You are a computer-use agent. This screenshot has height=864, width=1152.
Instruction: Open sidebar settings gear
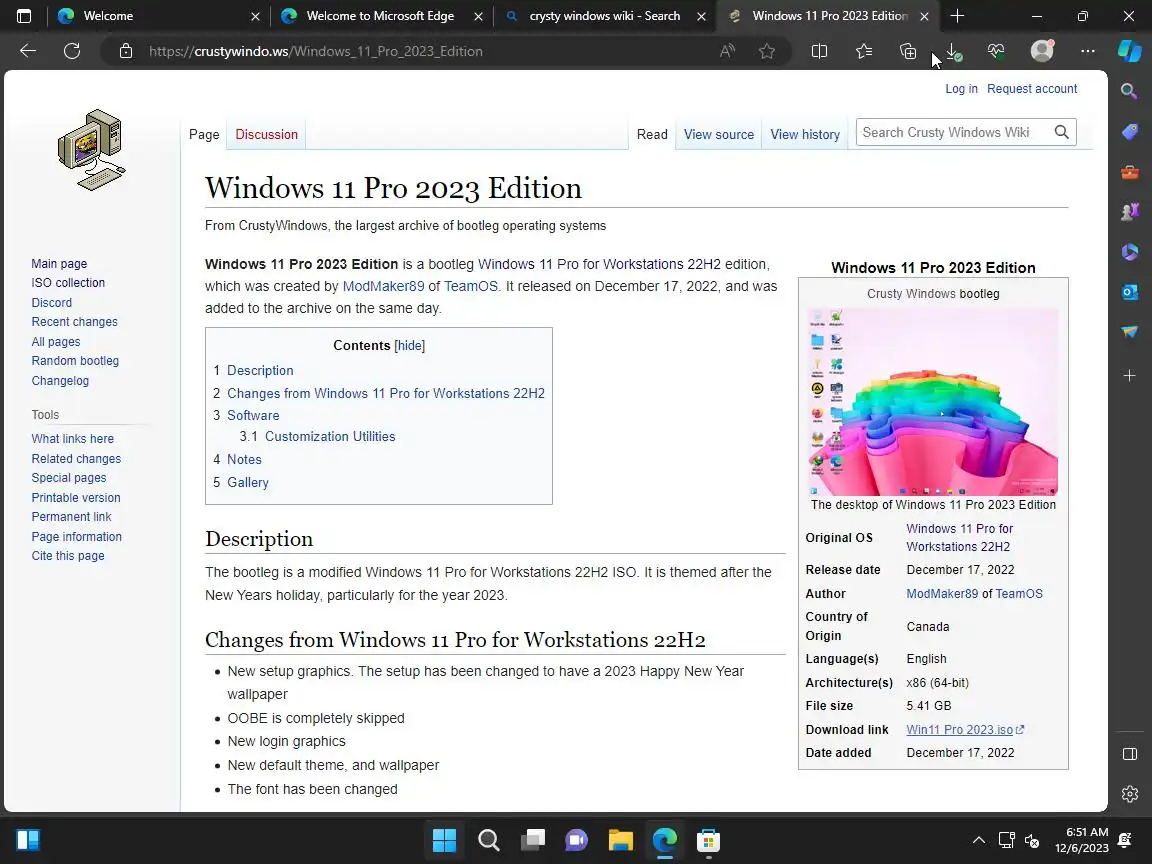click(x=1130, y=794)
